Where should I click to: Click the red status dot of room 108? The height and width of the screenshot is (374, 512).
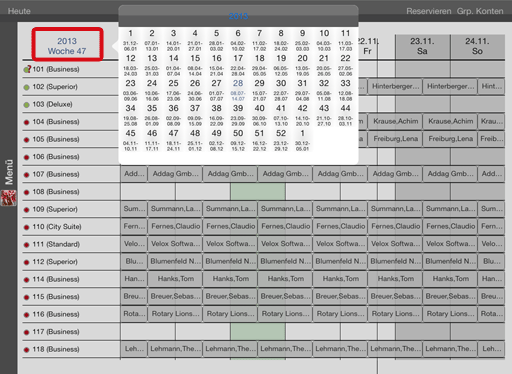pyautogui.click(x=27, y=192)
